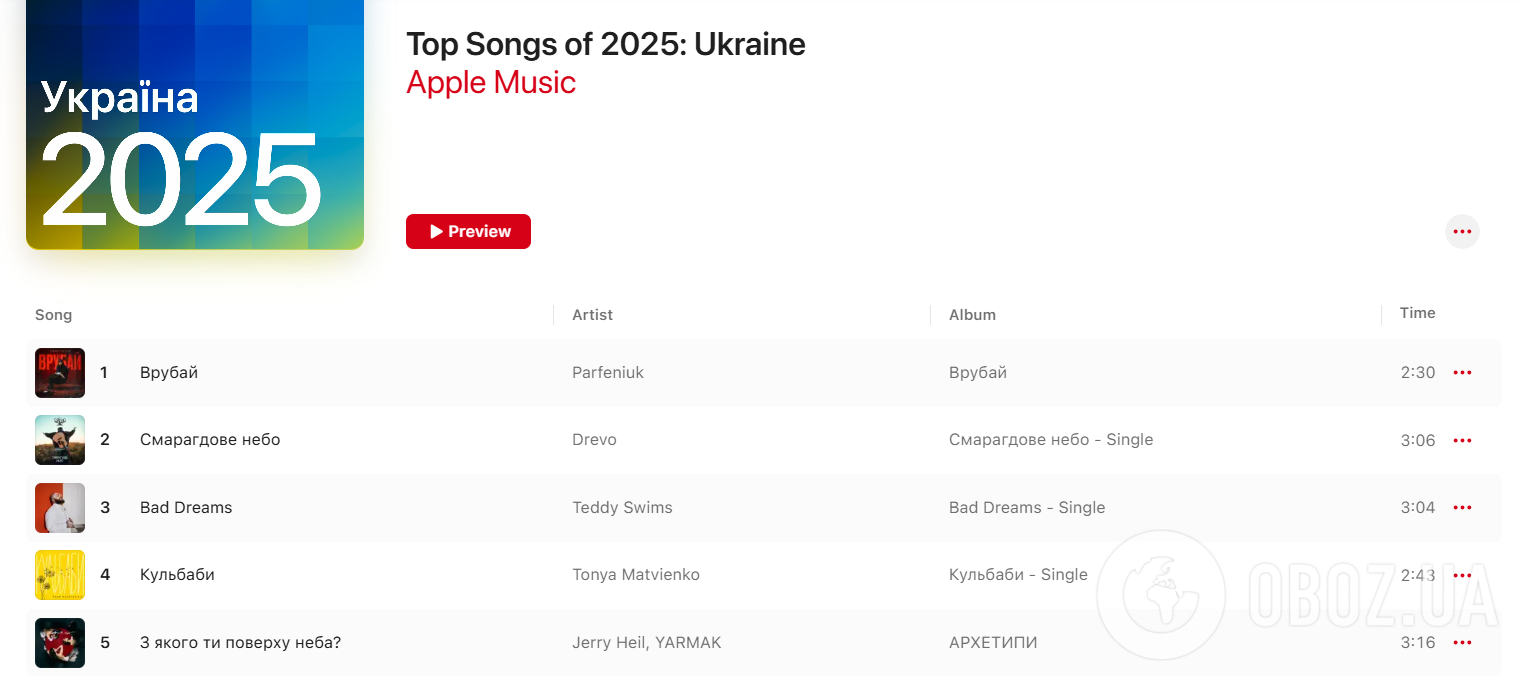Click the OBOZ.UA globe watermark icon

click(1161, 594)
